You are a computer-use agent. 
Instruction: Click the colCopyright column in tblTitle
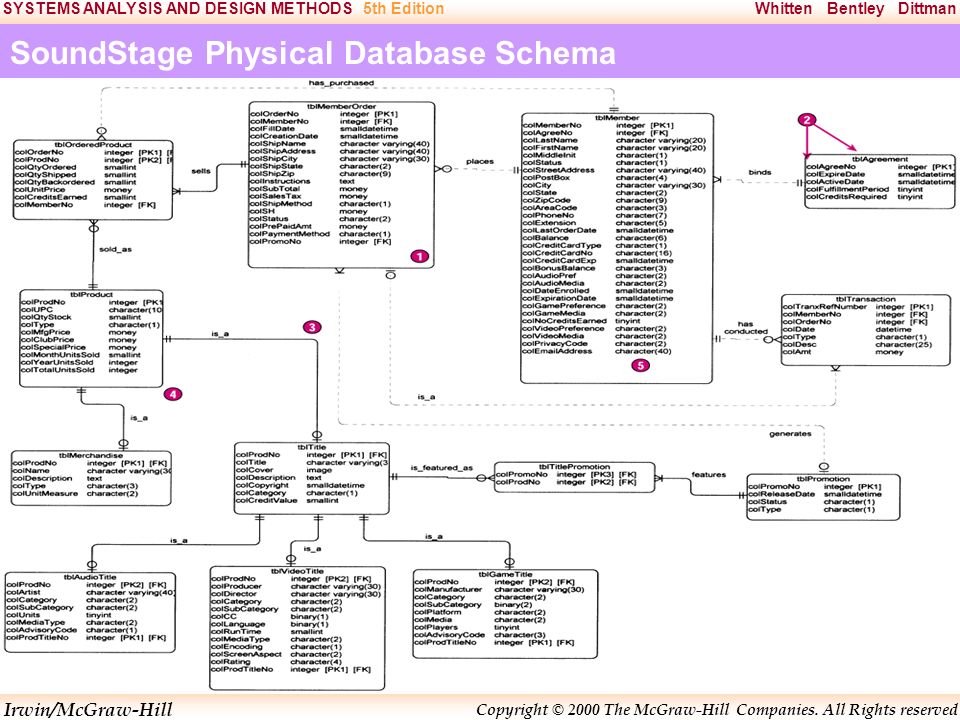click(x=301, y=485)
